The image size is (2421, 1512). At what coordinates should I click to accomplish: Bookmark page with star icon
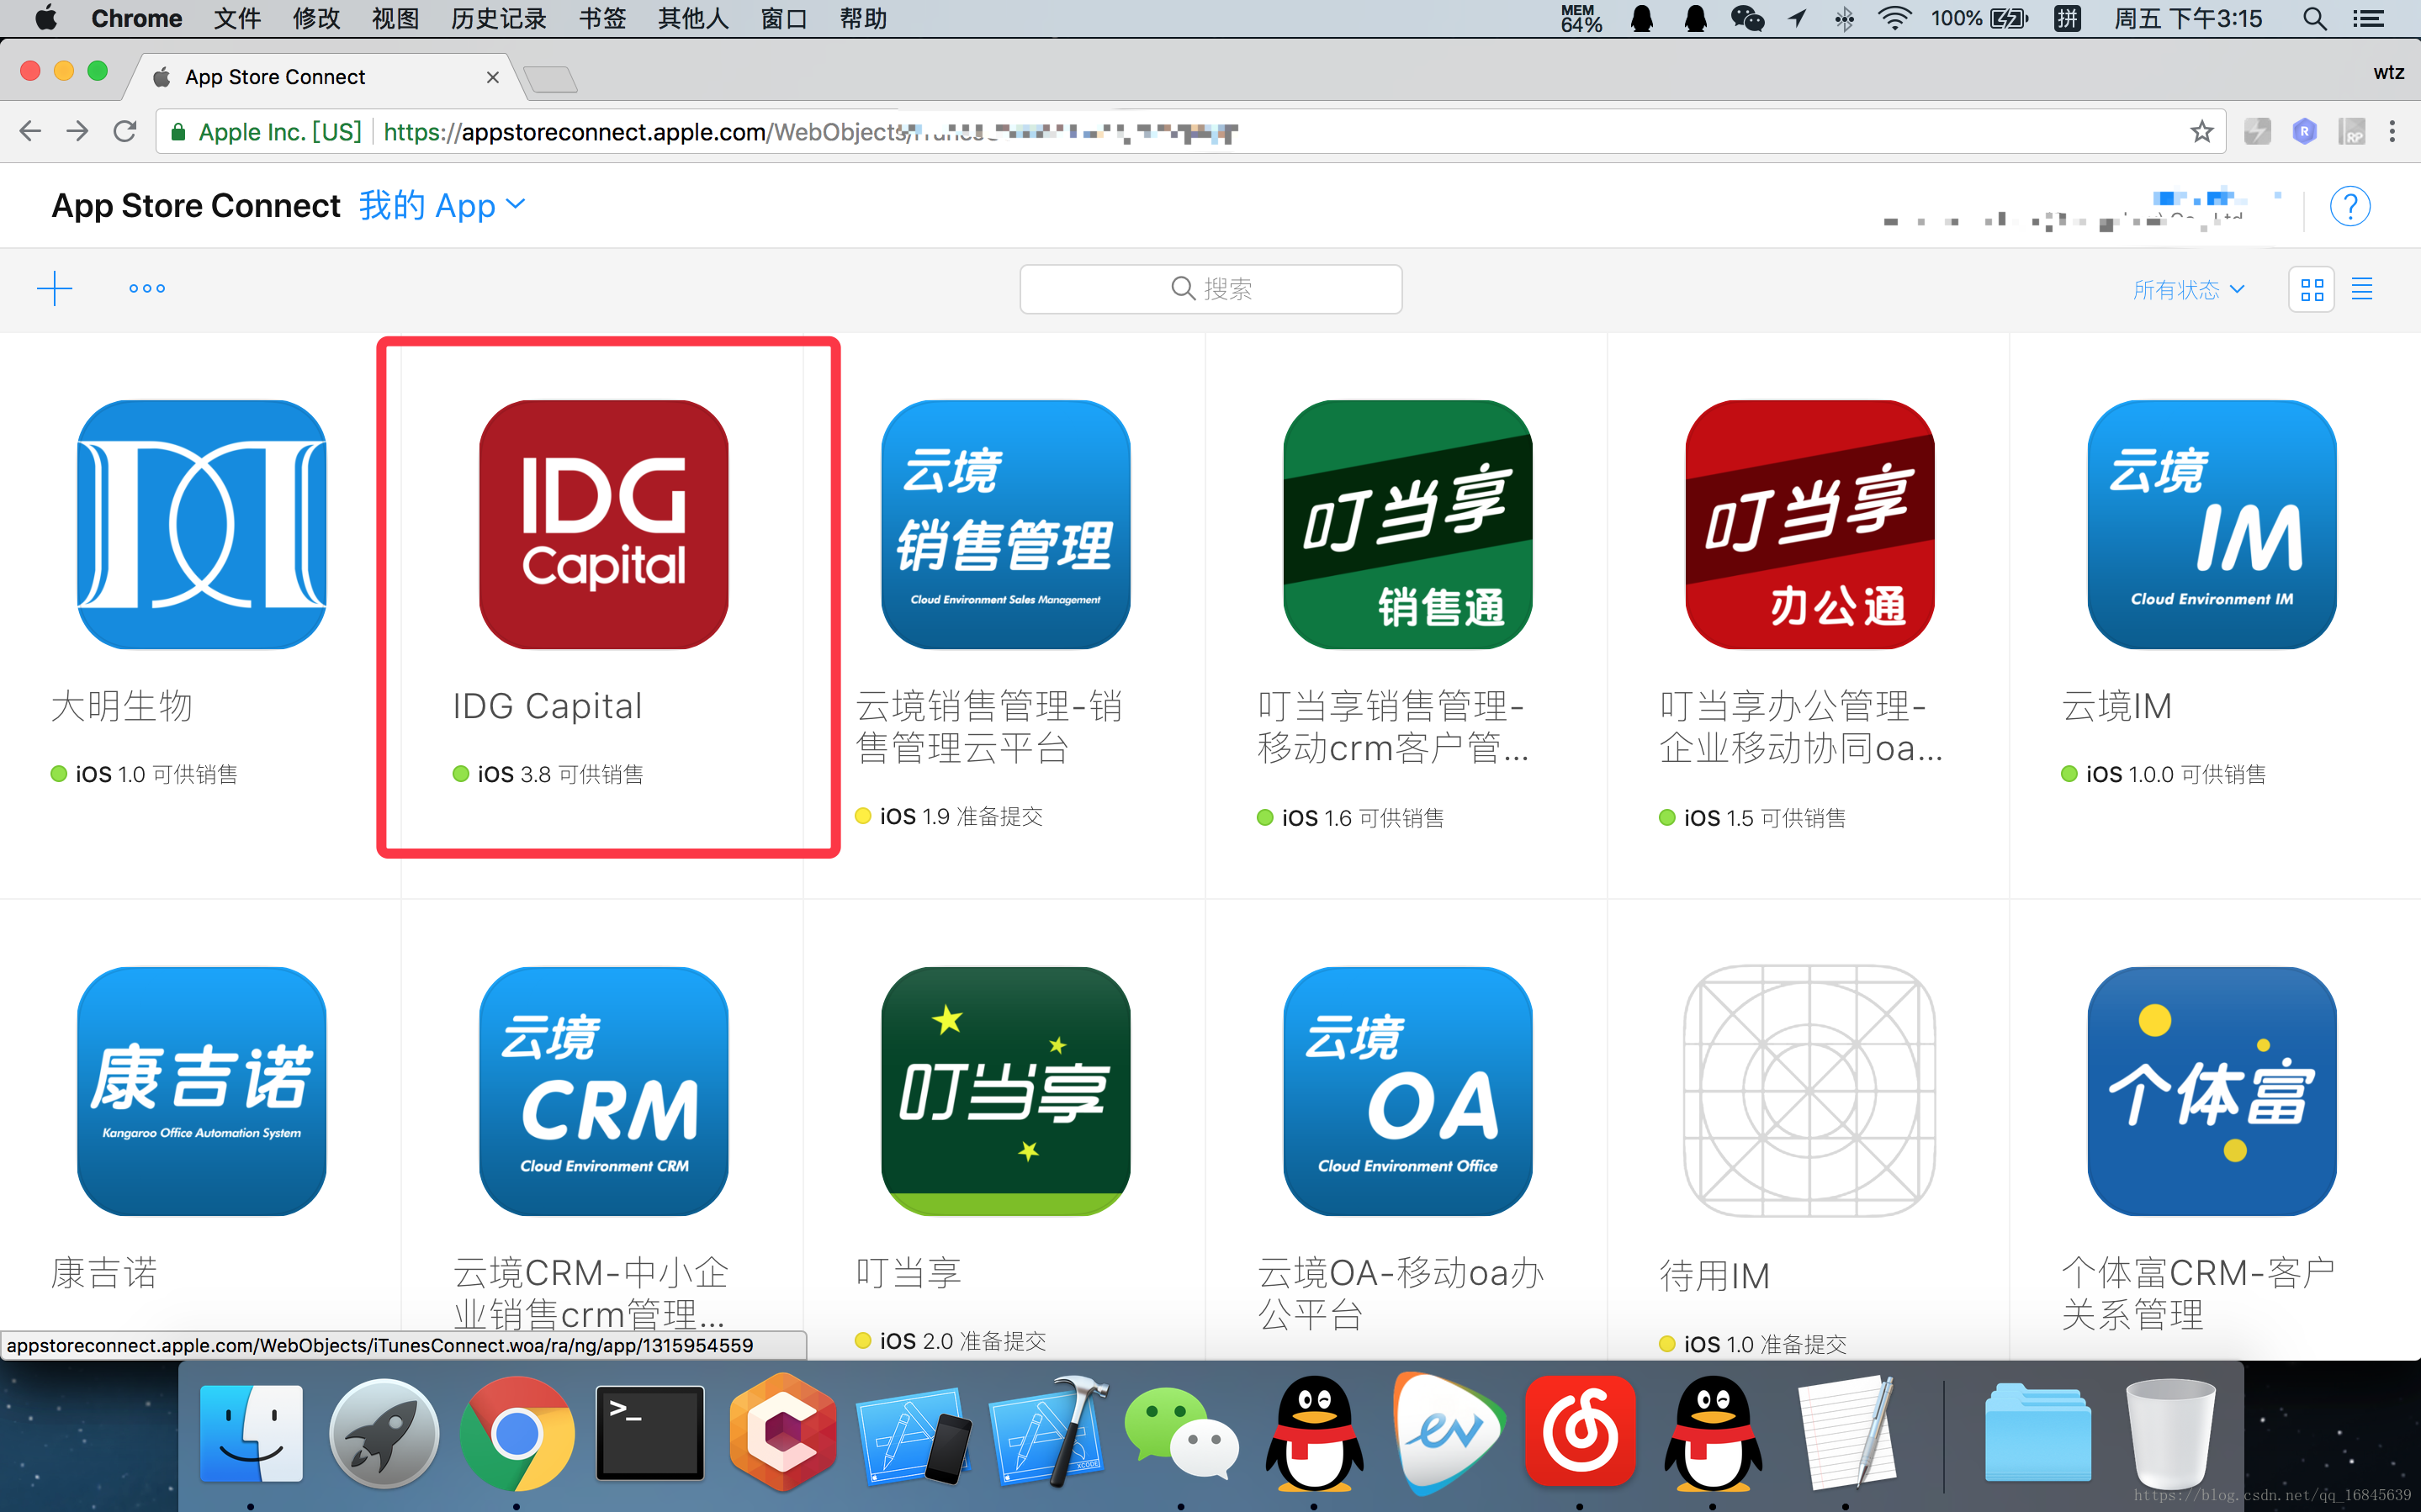point(2201,132)
